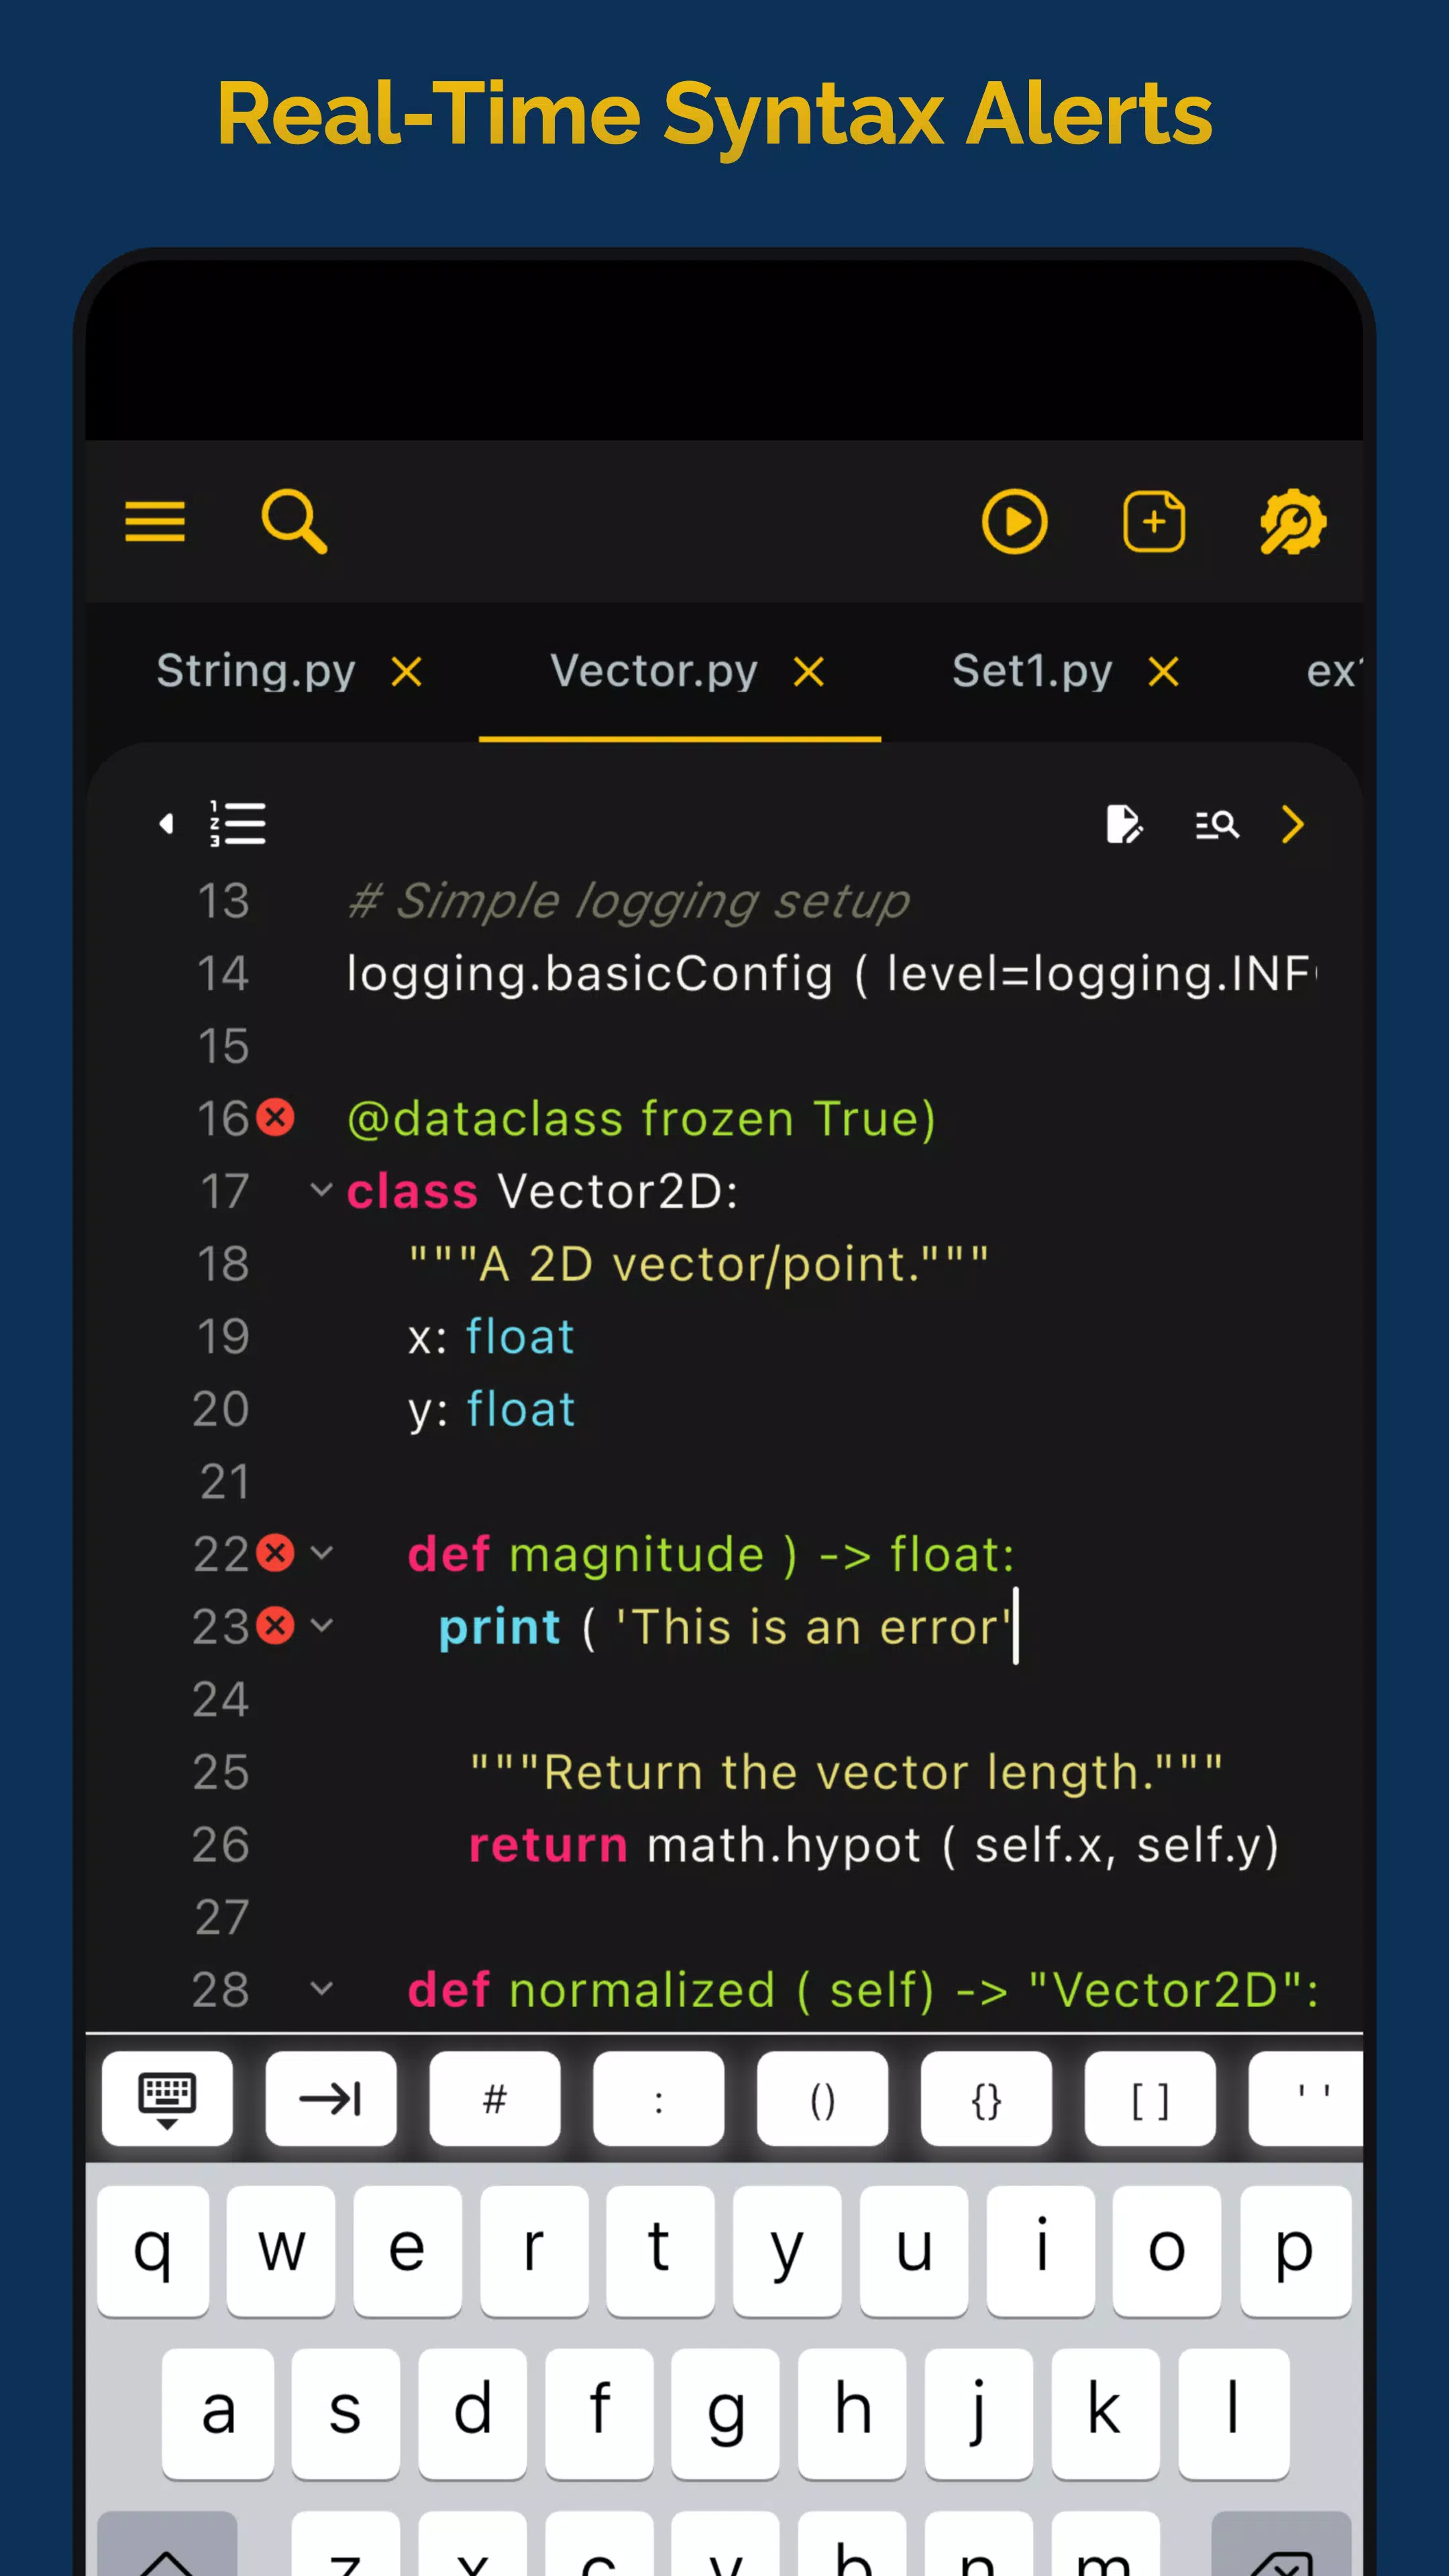
Task: Tap the edit document pencil icon
Action: [x=1125, y=825]
